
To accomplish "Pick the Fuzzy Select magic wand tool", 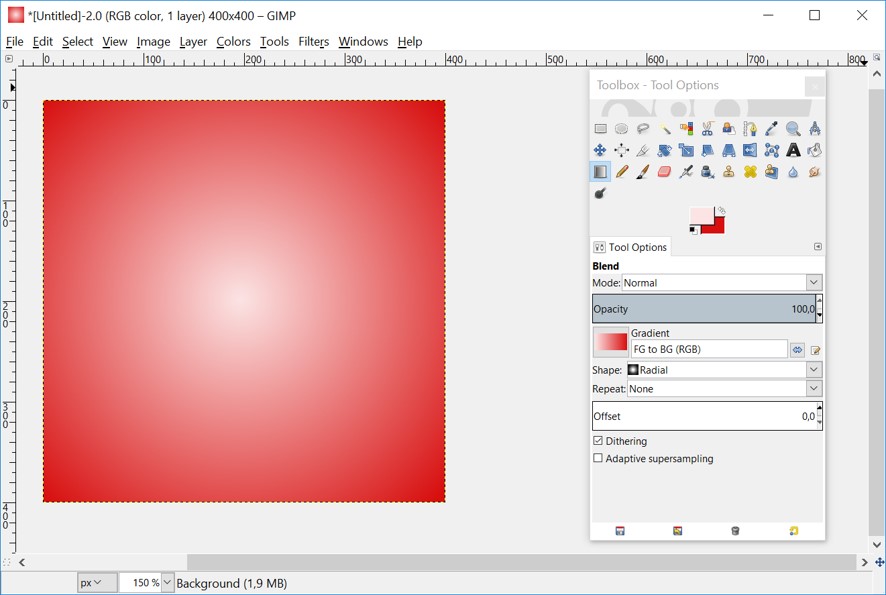I will coord(664,129).
